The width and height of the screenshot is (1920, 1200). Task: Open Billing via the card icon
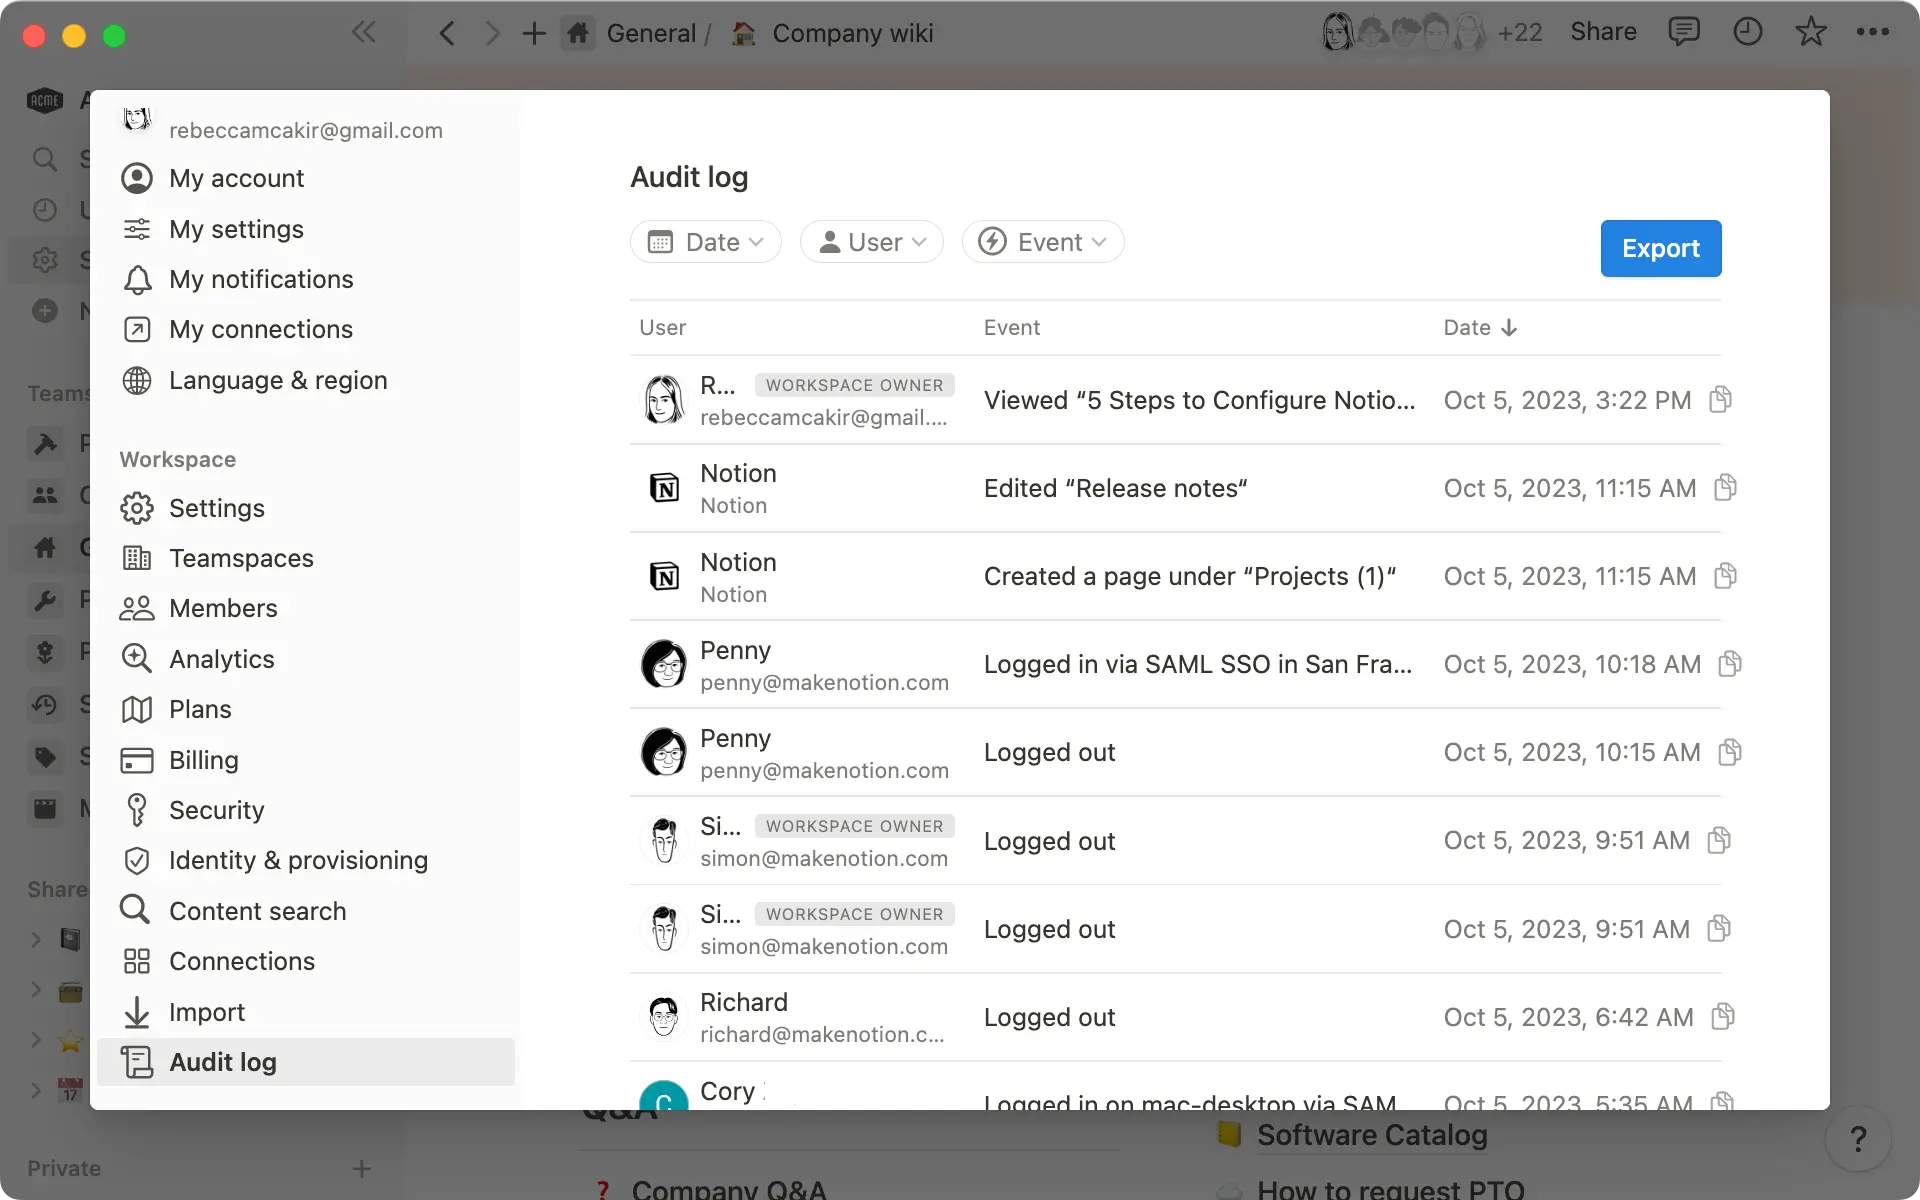click(x=138, y=760)
